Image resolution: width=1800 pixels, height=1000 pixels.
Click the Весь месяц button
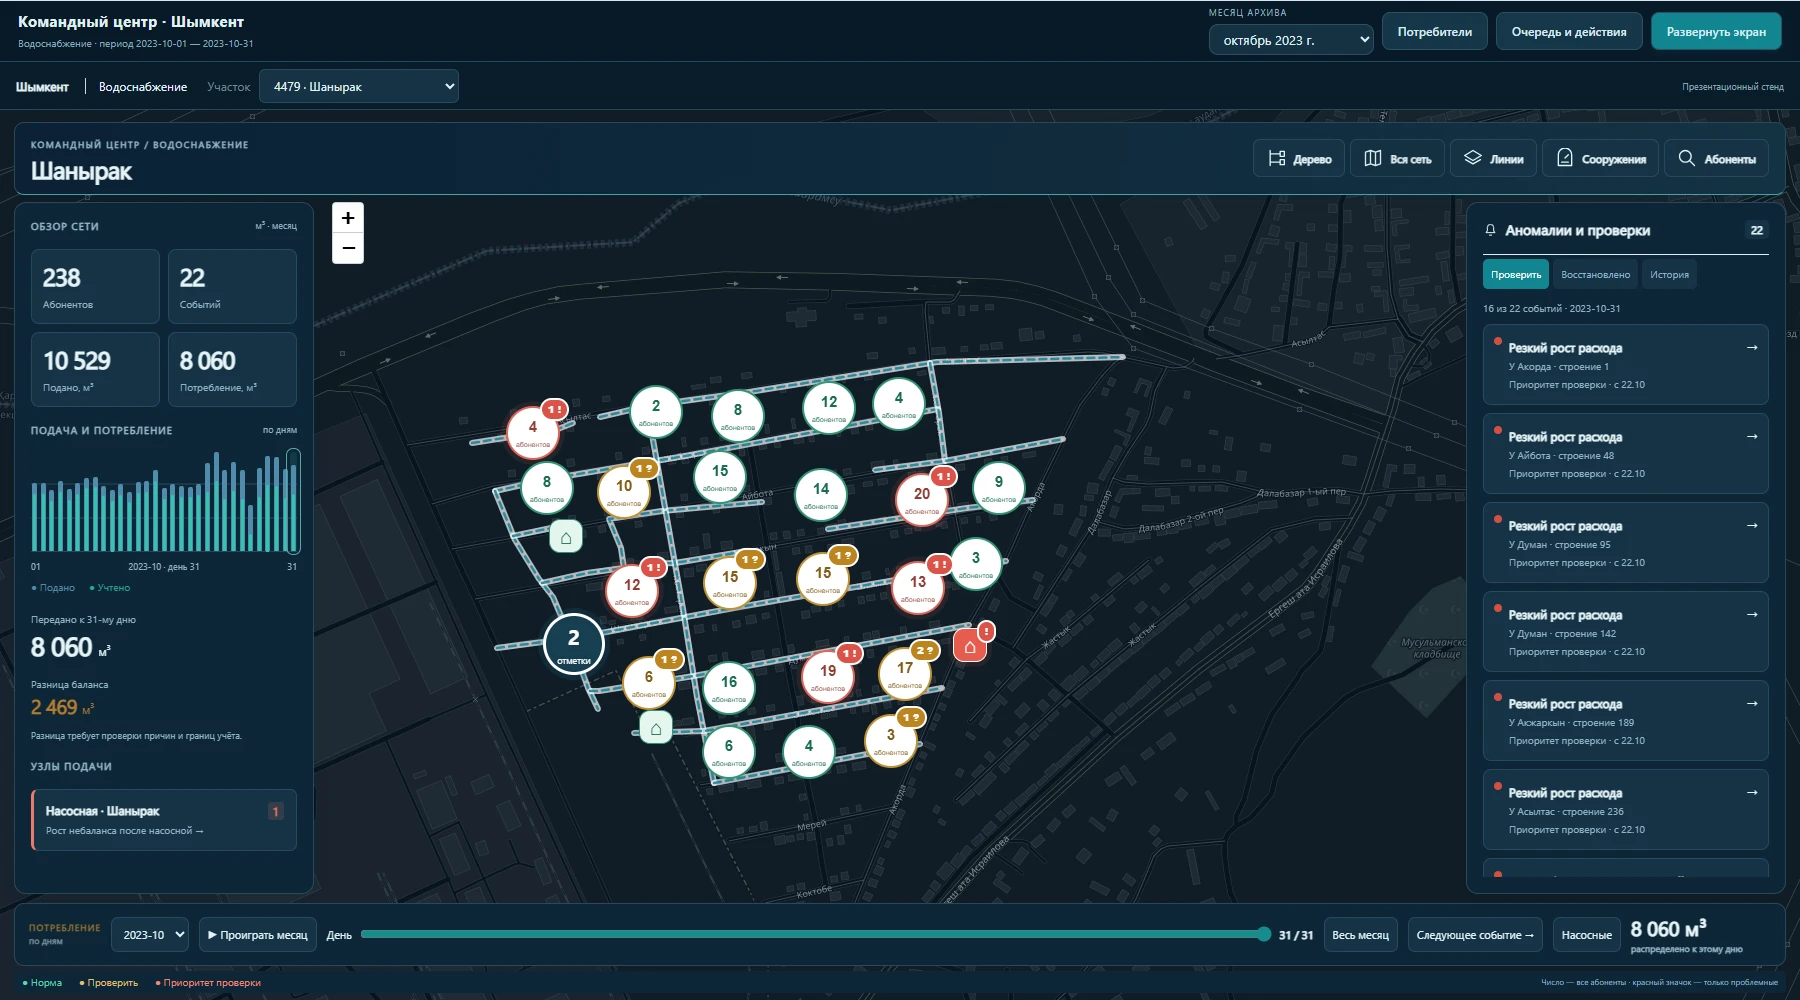1360,935
